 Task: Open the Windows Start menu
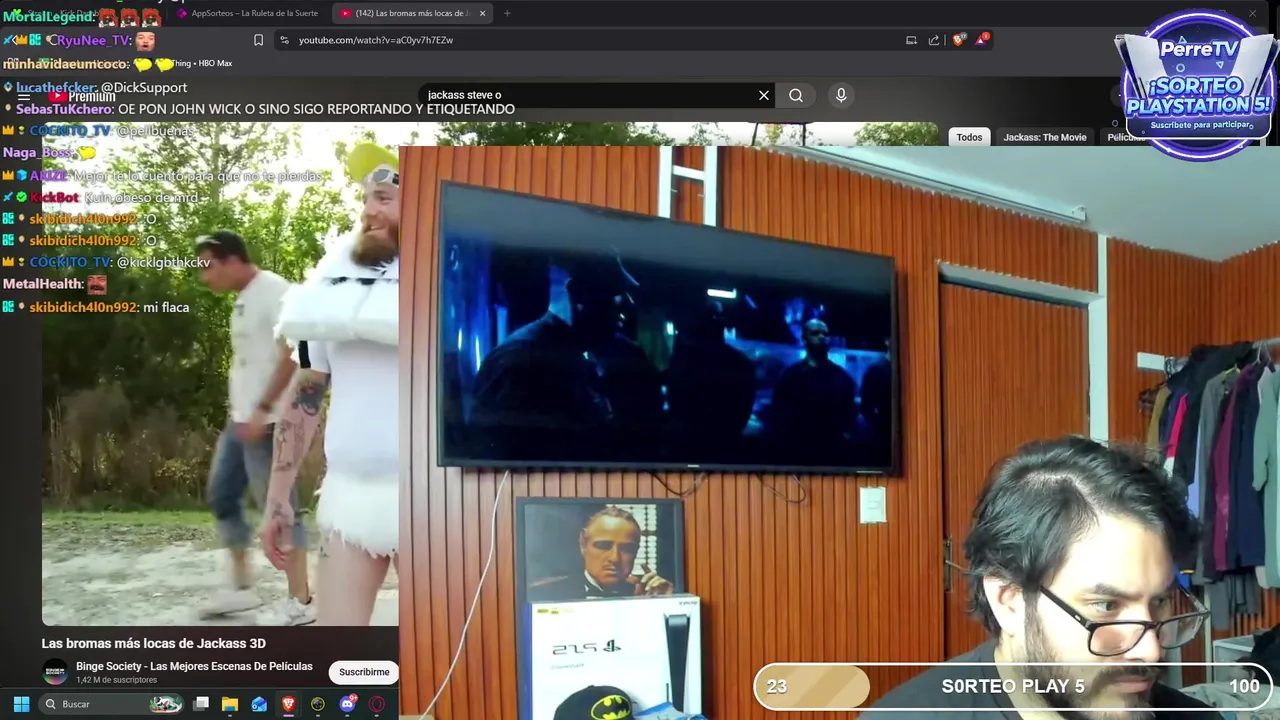coord(21,704)
